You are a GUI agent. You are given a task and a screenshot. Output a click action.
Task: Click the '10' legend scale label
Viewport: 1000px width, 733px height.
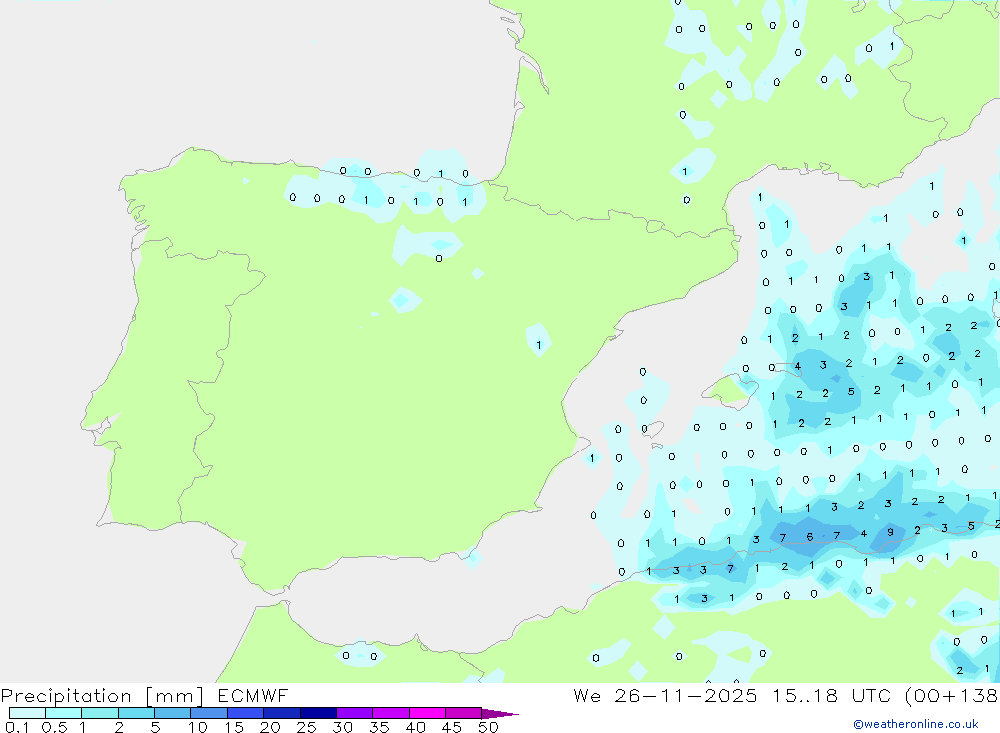pyautogui.click(x=197, y=727)
